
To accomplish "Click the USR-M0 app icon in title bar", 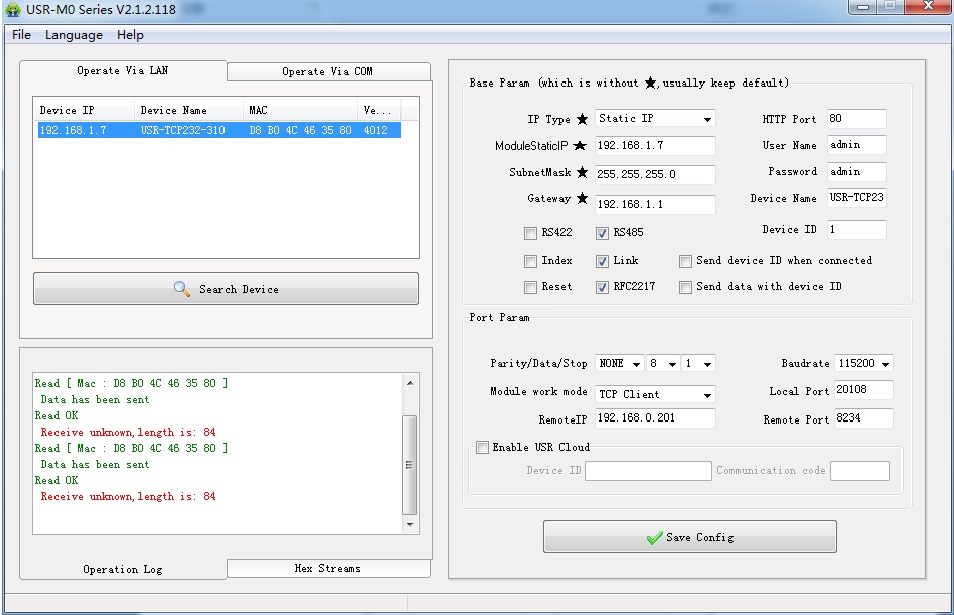I will click(13, 10).
